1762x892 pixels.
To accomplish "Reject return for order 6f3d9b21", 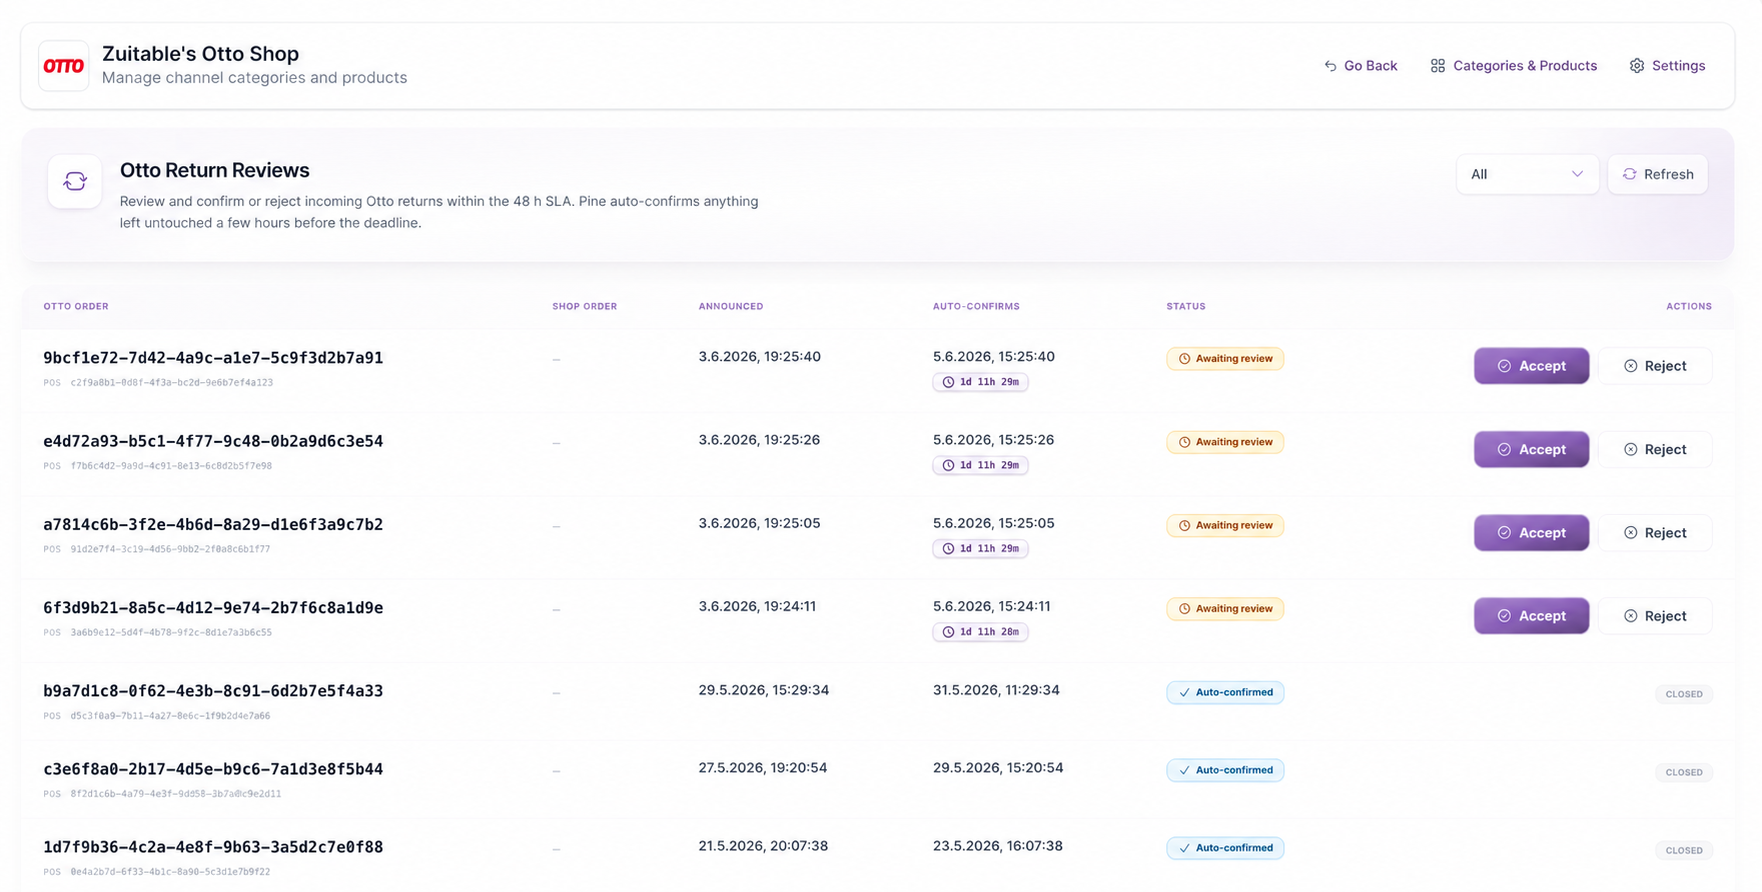I will (1655, 616).
